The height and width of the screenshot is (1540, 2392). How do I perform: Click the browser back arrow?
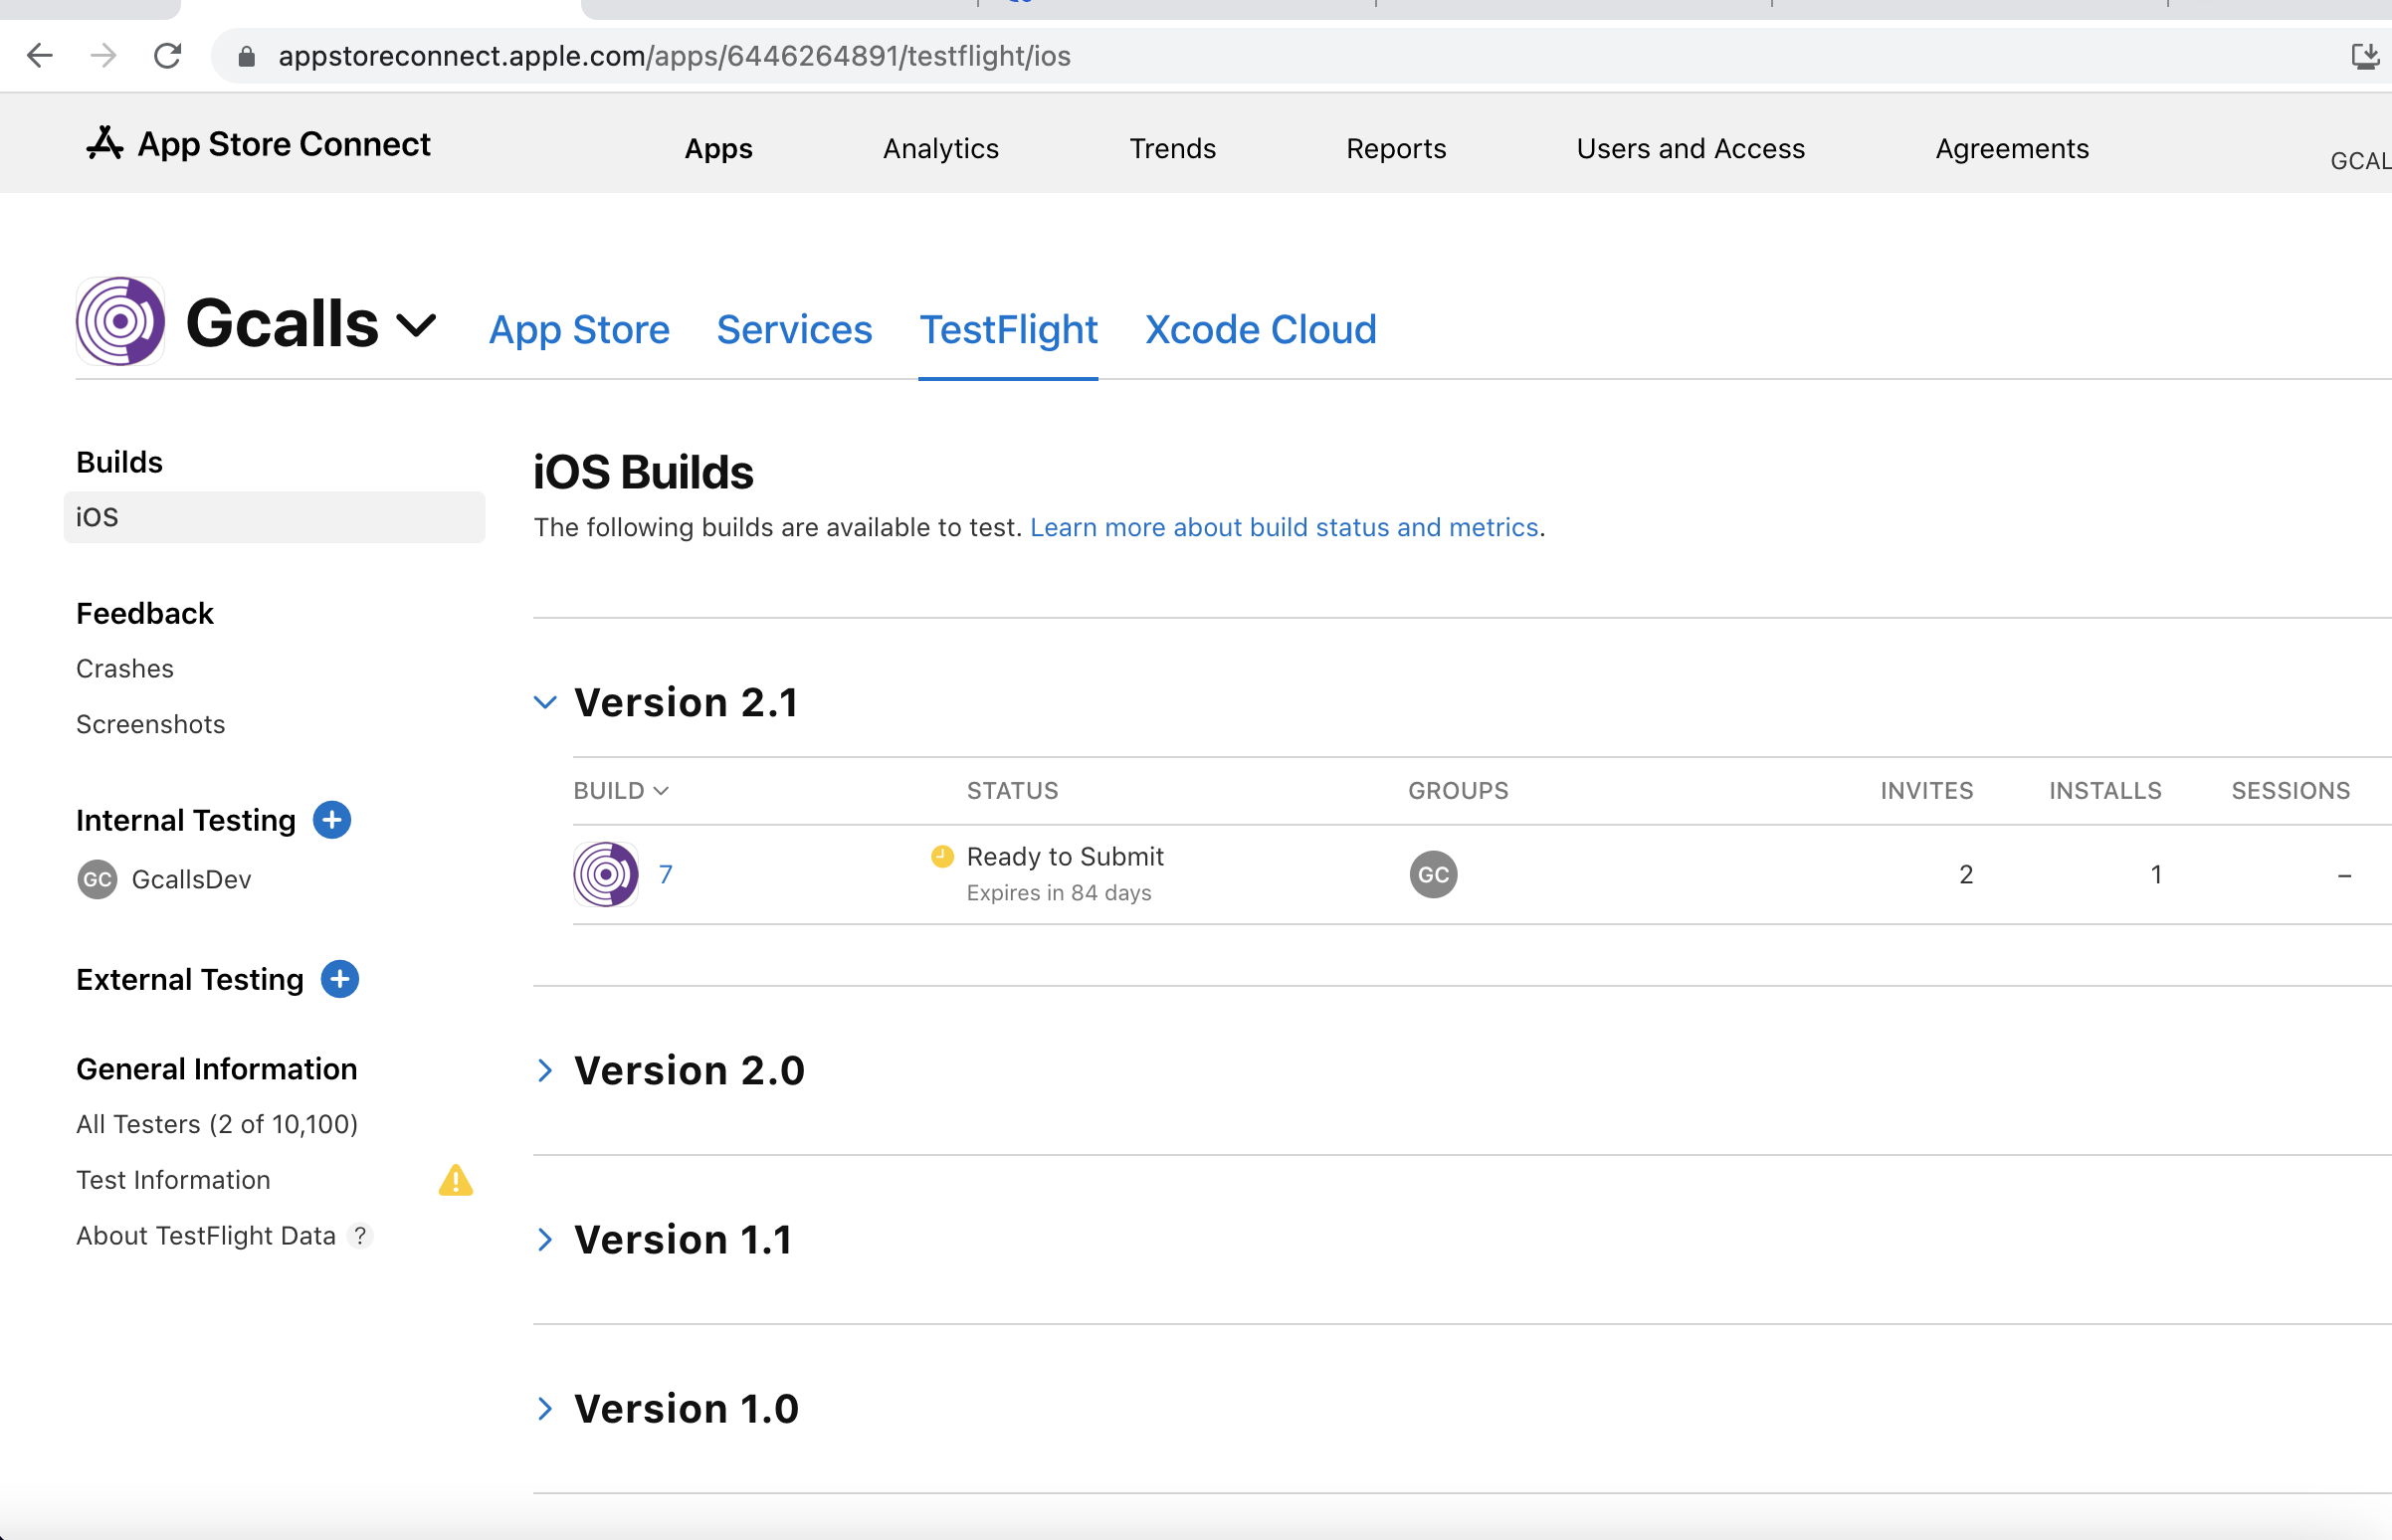pyautogui.click(x=40, y=56)
